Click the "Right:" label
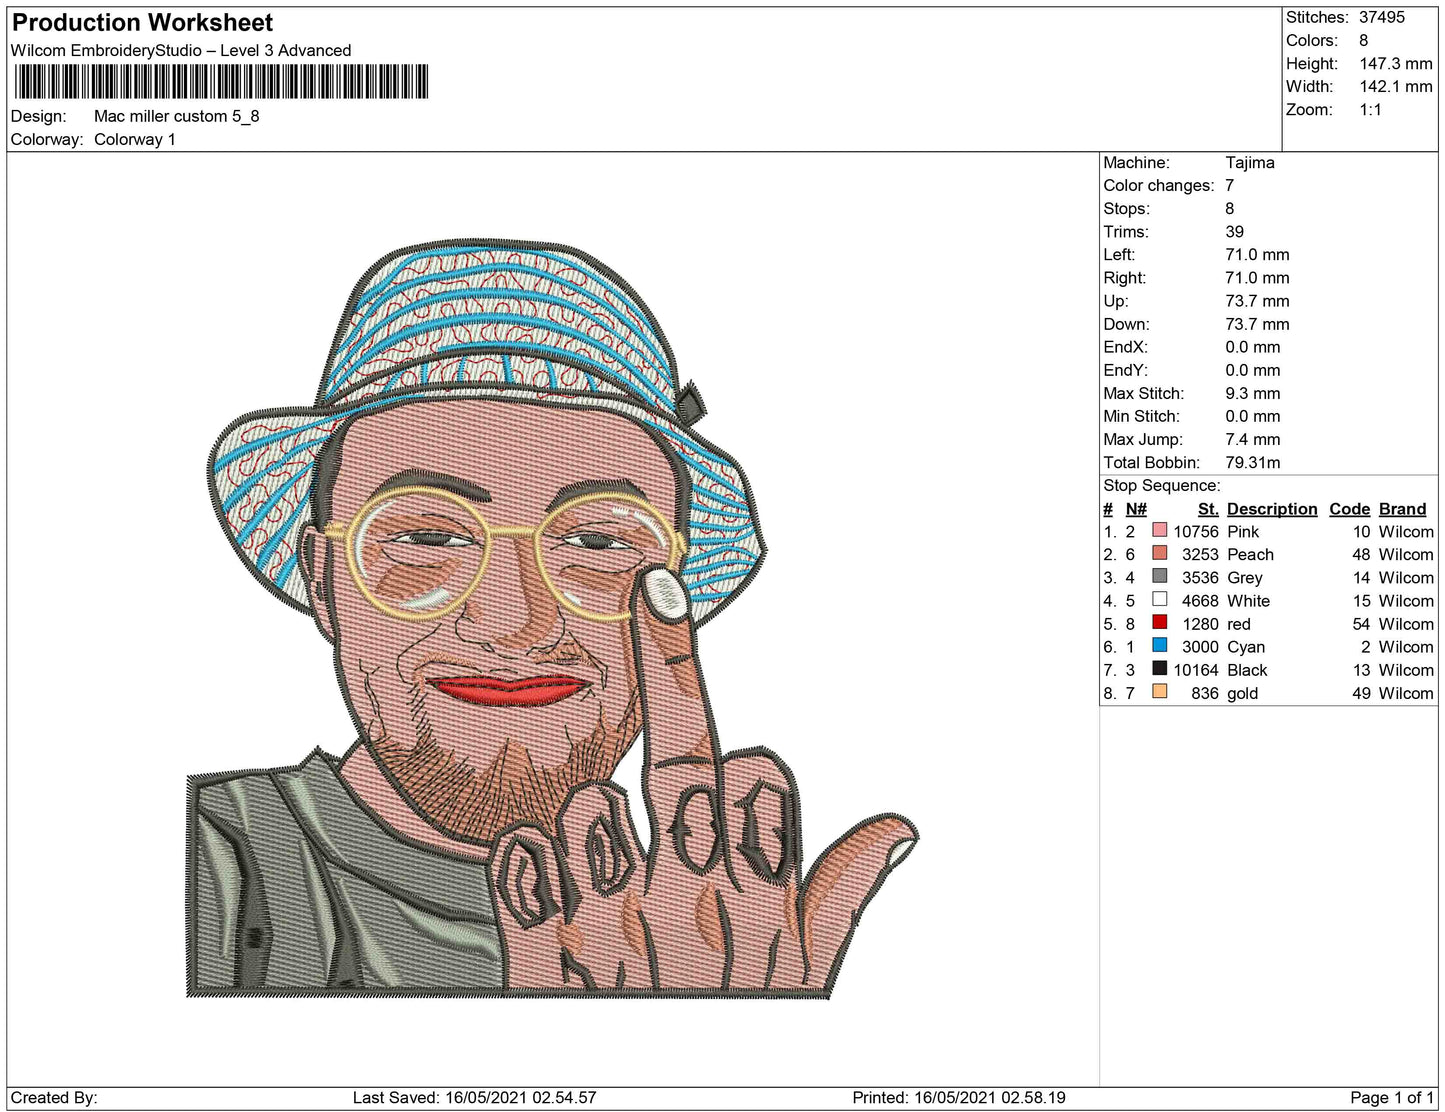The height and width of the screenshot is (1112, 1445). click(1125, 277)
